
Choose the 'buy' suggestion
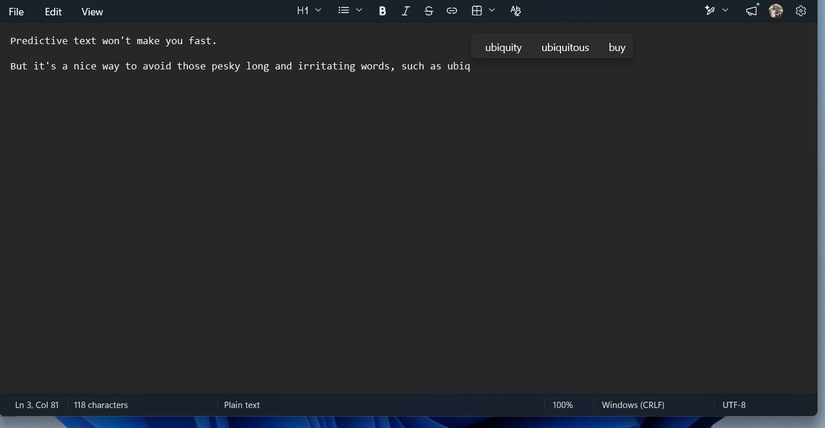point(617,47)
